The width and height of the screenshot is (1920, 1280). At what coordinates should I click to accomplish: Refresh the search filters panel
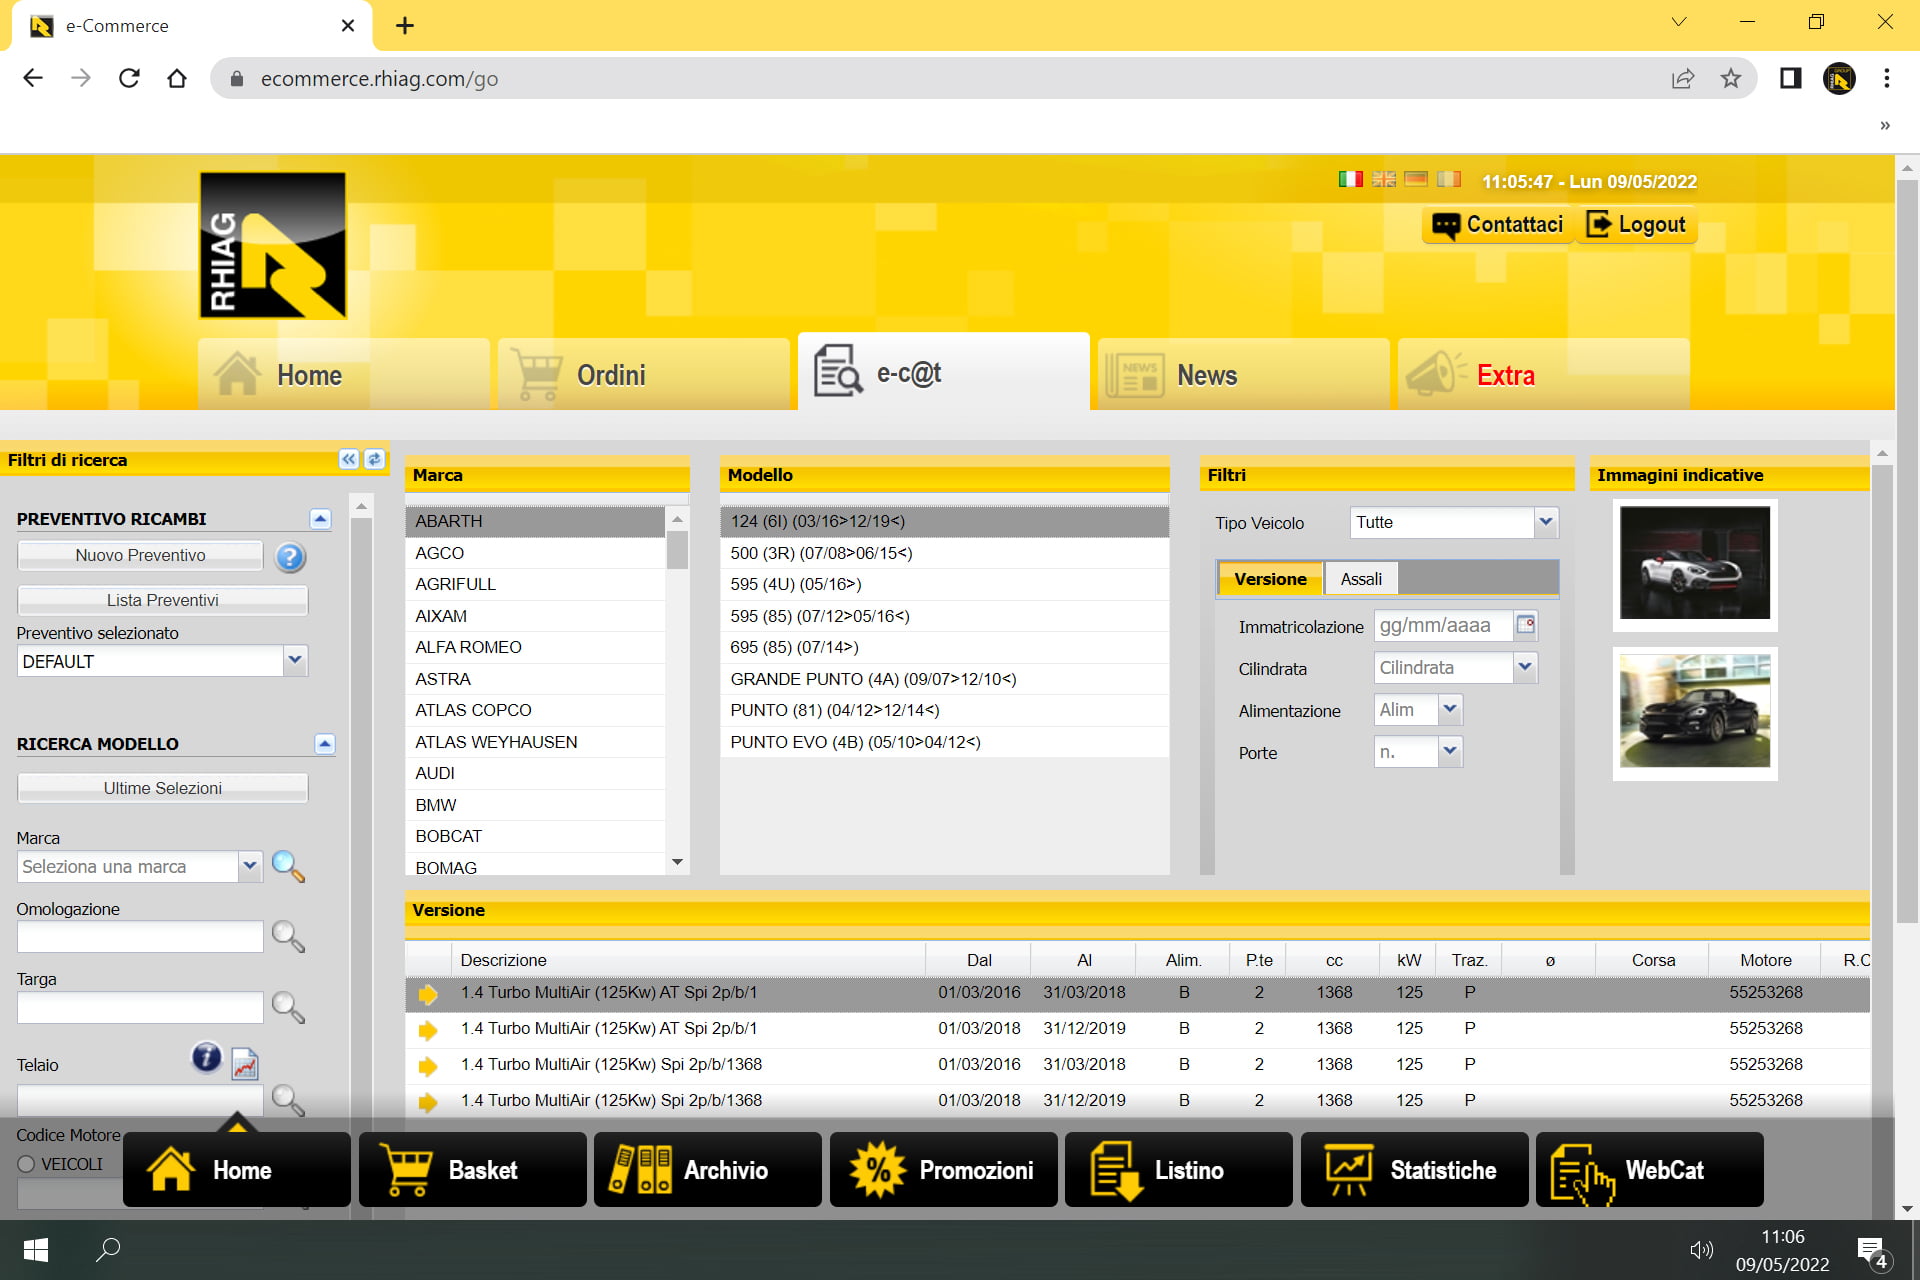tap(374, 459)
